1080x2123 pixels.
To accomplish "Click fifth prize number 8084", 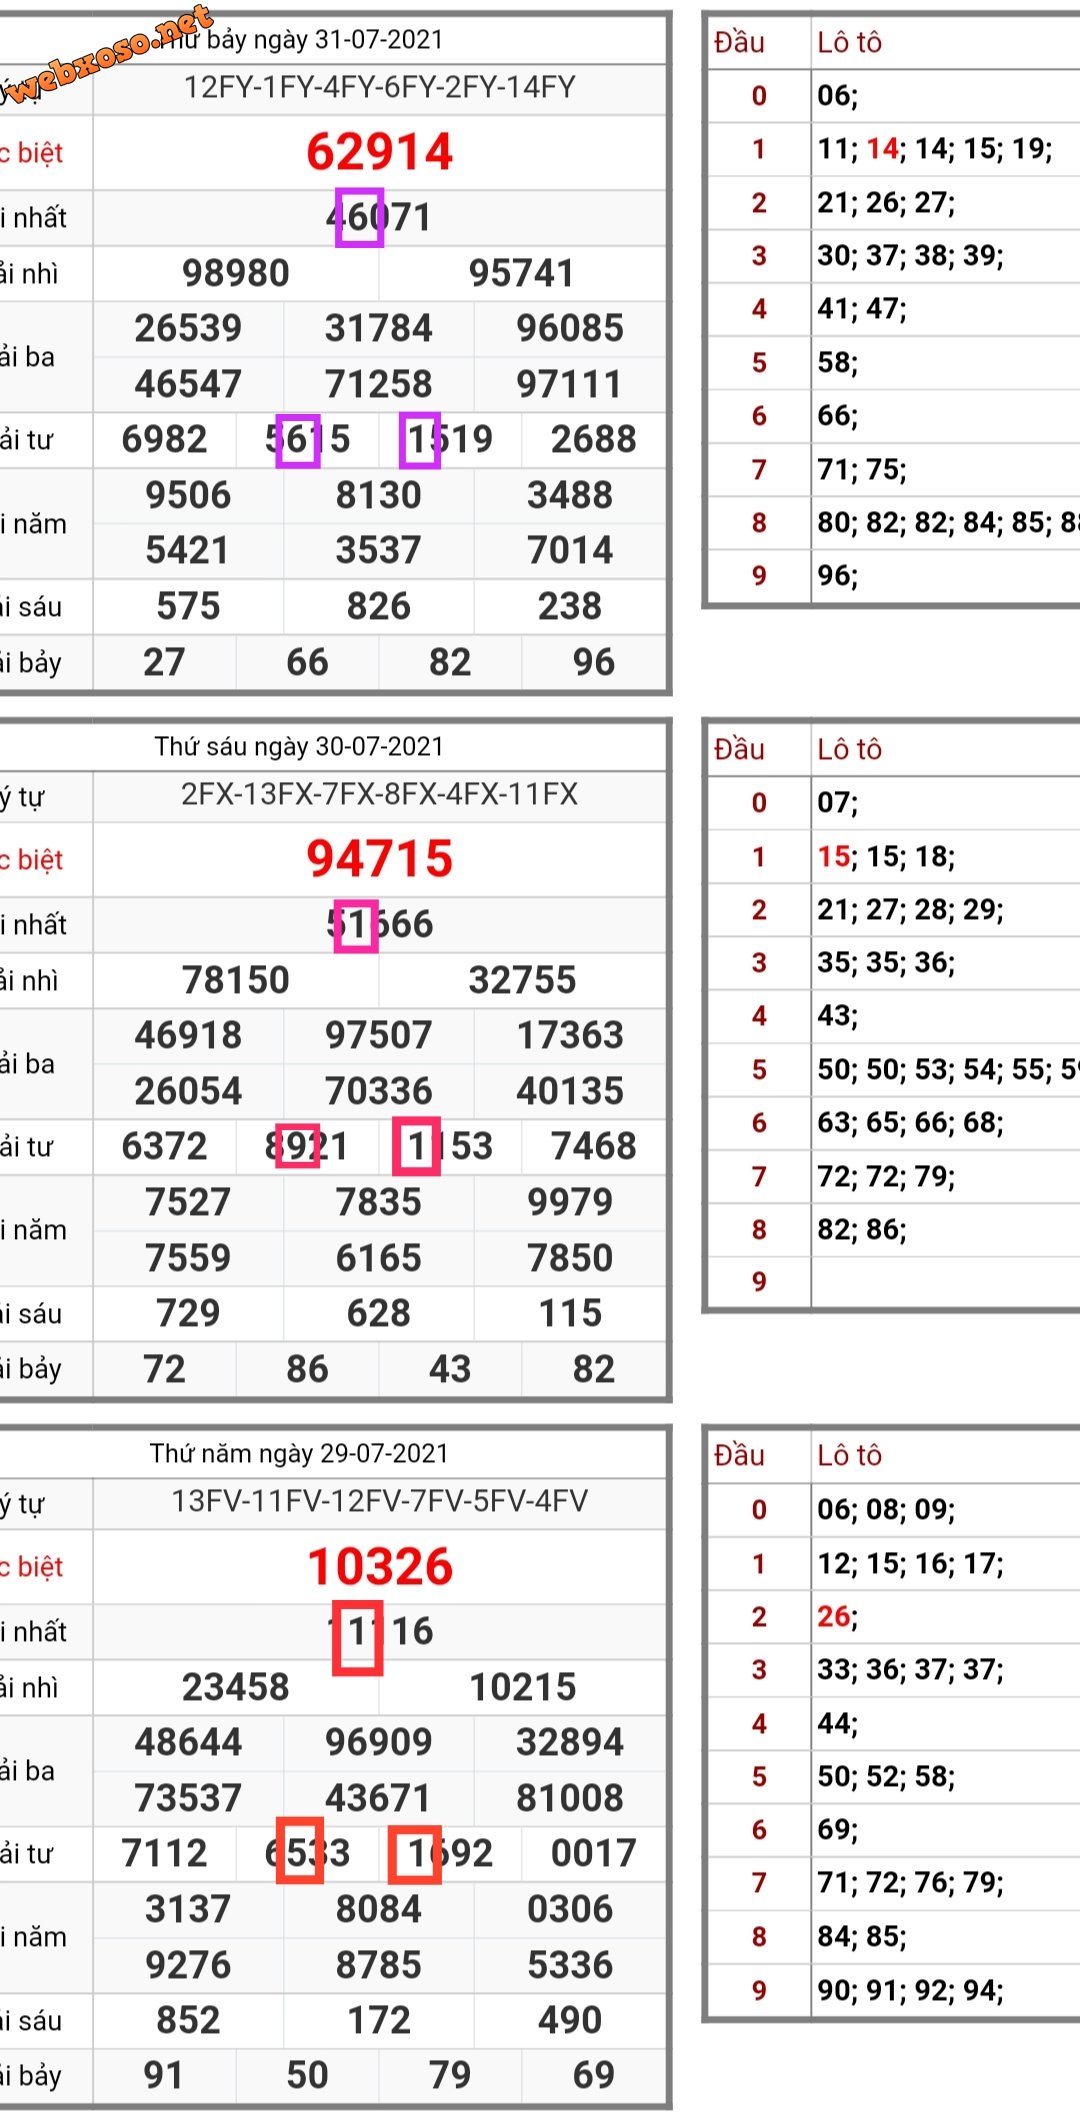I will pos(379,1909).
